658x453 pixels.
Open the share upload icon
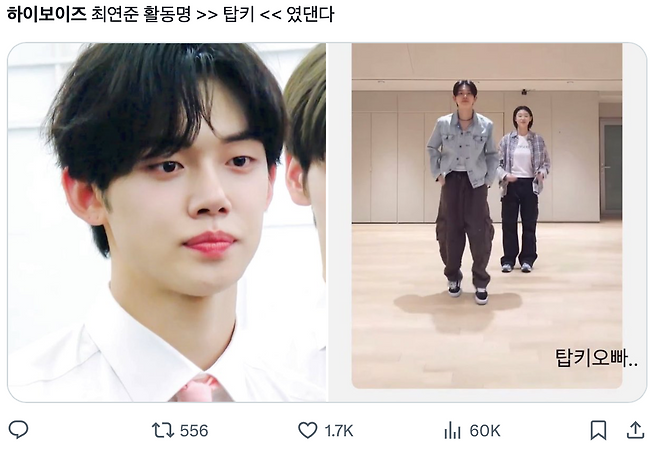[x=635, y=430]
